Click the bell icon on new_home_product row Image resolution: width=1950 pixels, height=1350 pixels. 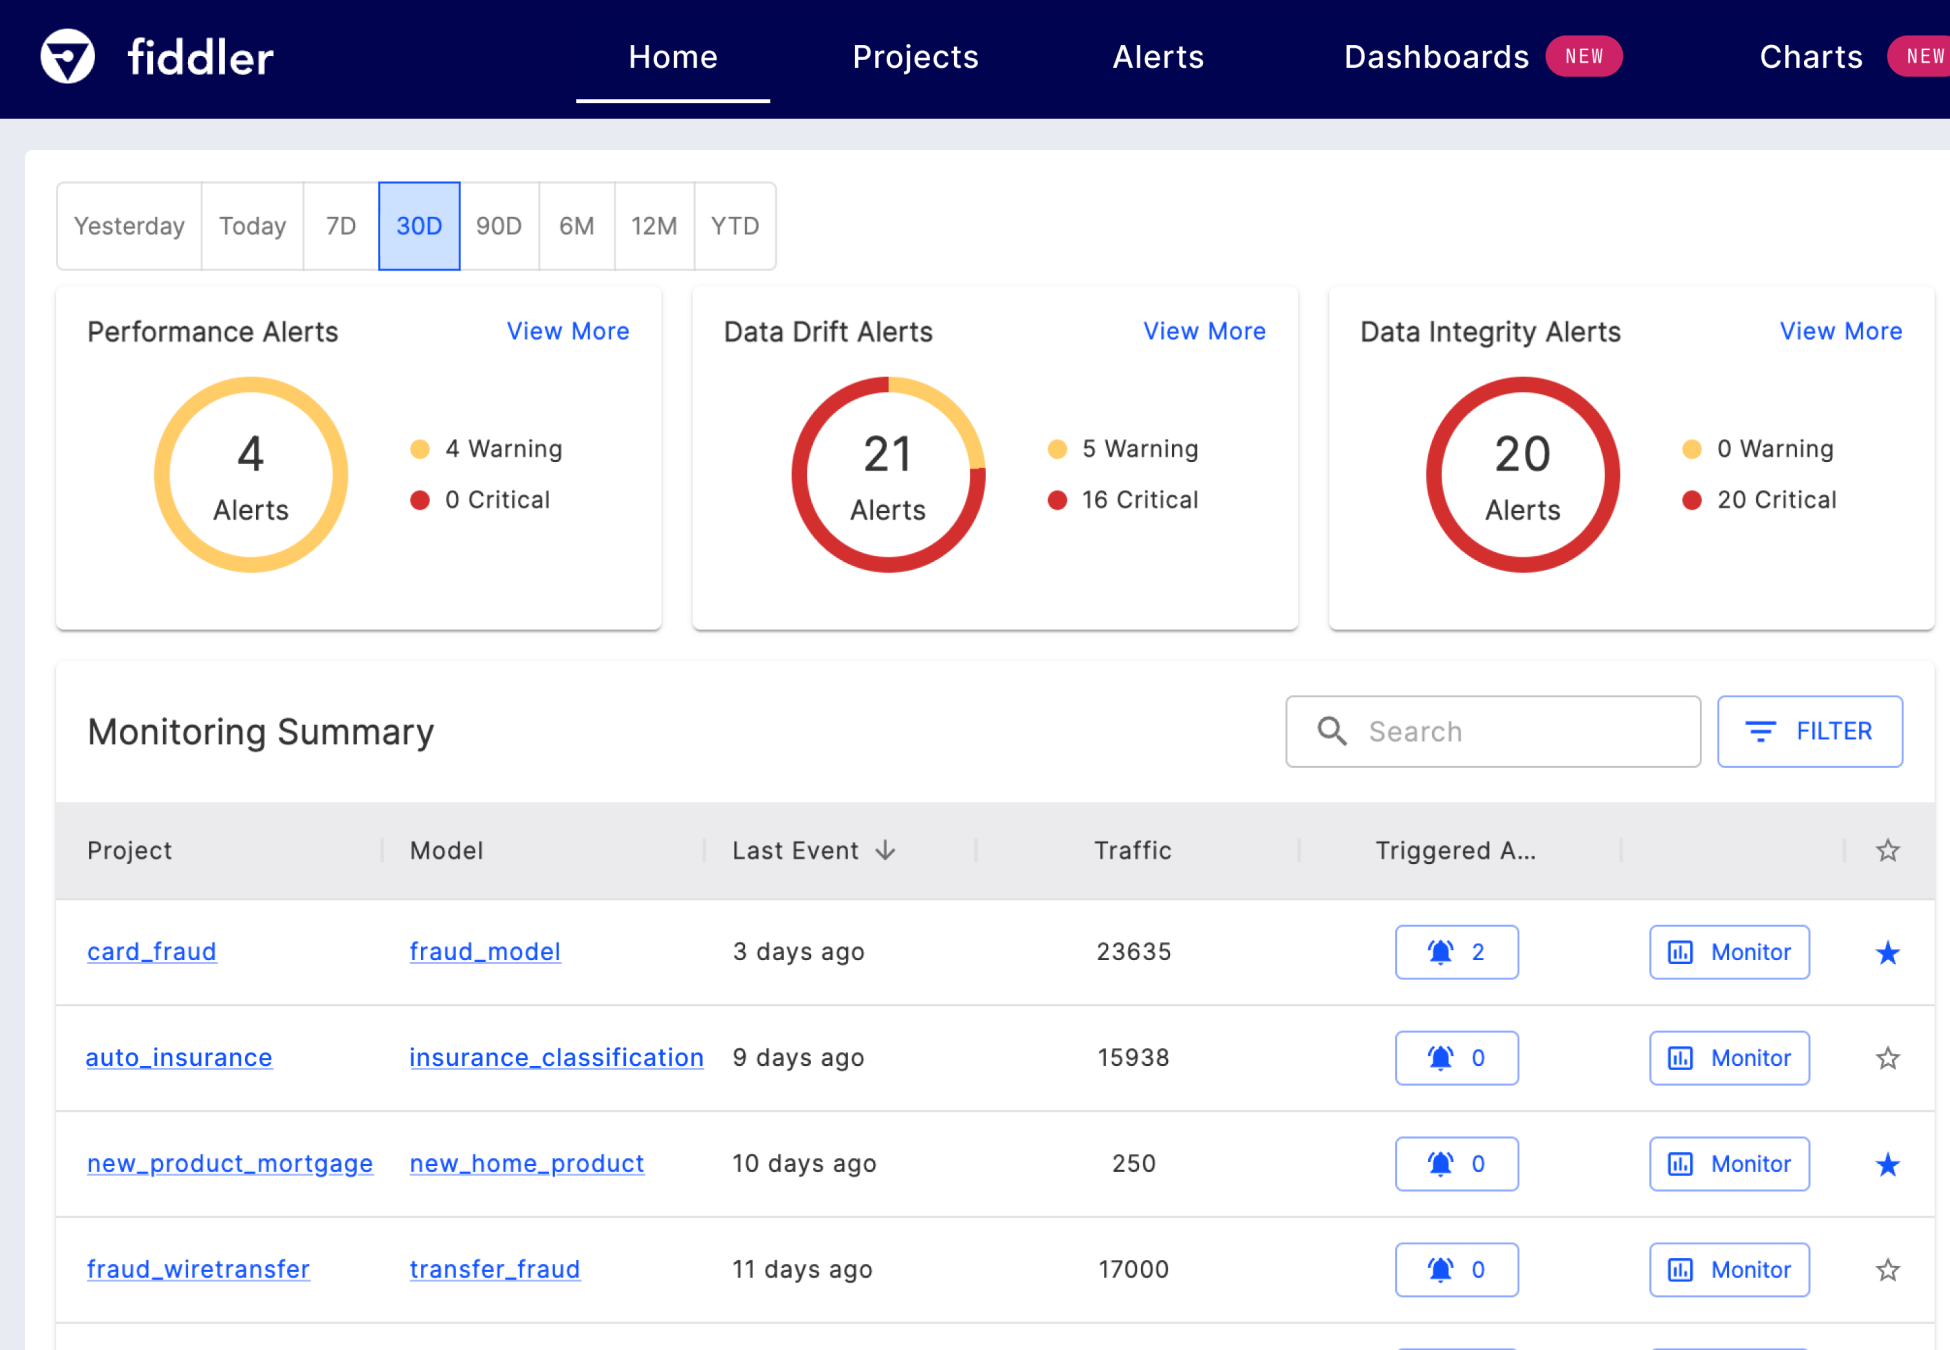point(1441,1163)
